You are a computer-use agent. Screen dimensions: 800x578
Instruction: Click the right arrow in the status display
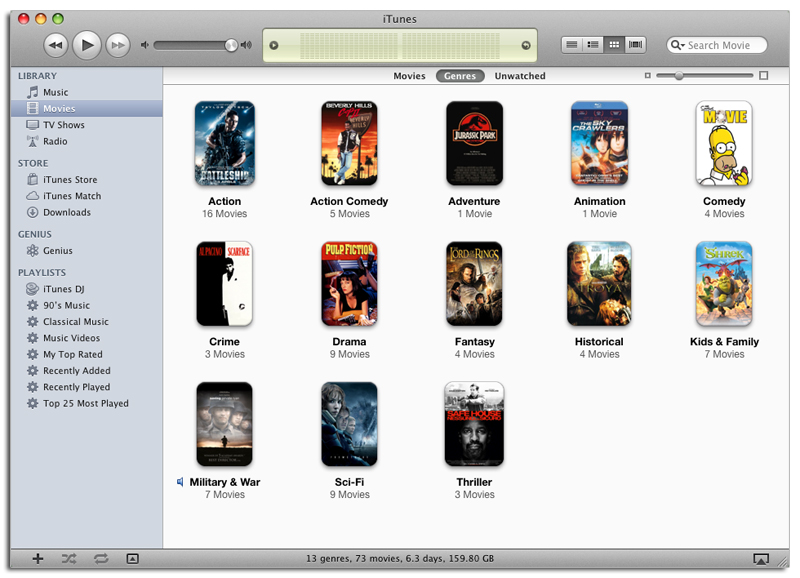pos(526,45)
